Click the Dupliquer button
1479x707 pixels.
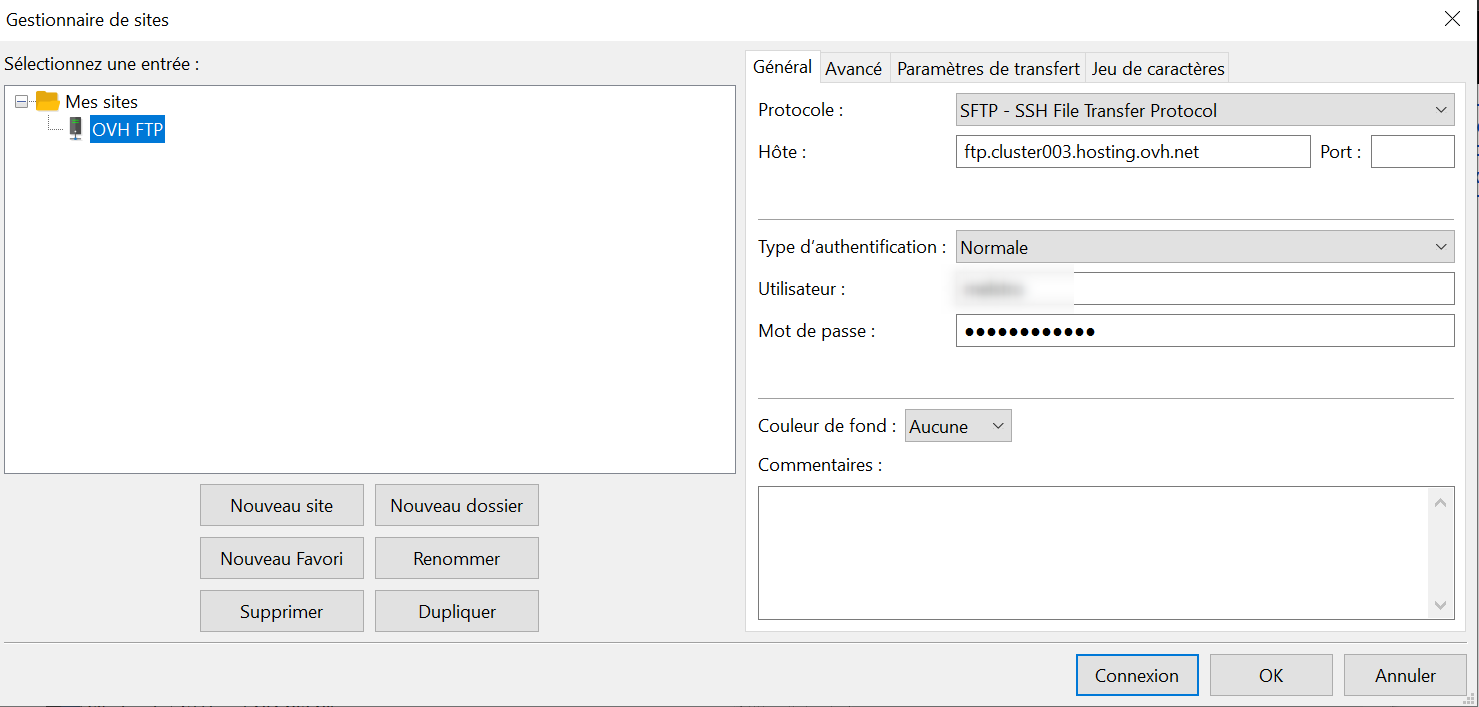coord(456,612)
